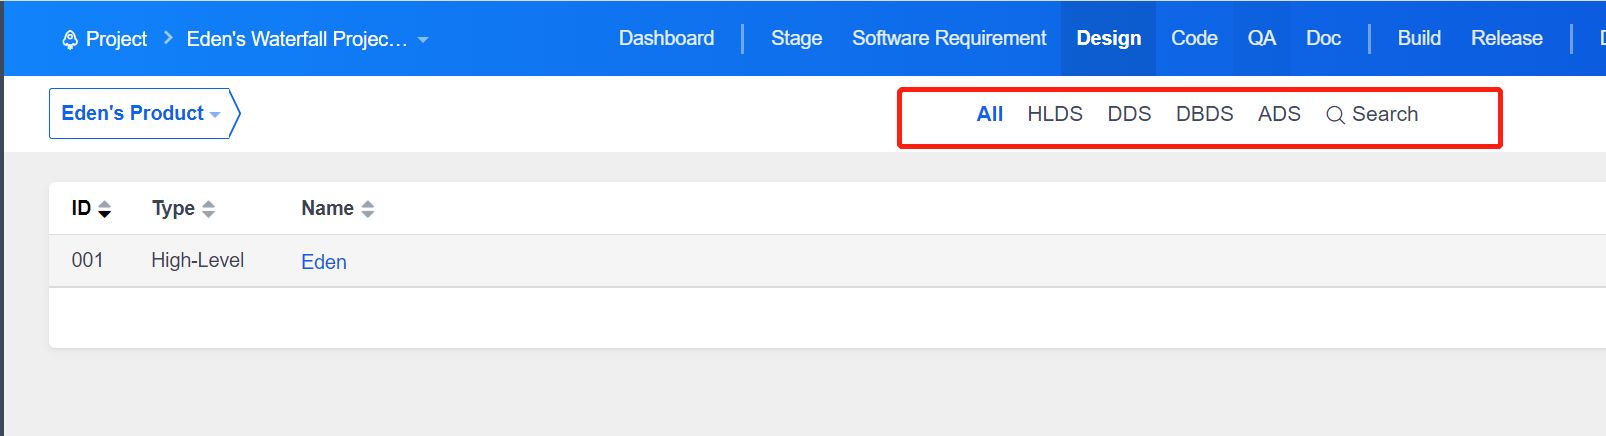Select the Design tab
Viewport: 1606px width, 436px height.
click(x=1108, y=38)
